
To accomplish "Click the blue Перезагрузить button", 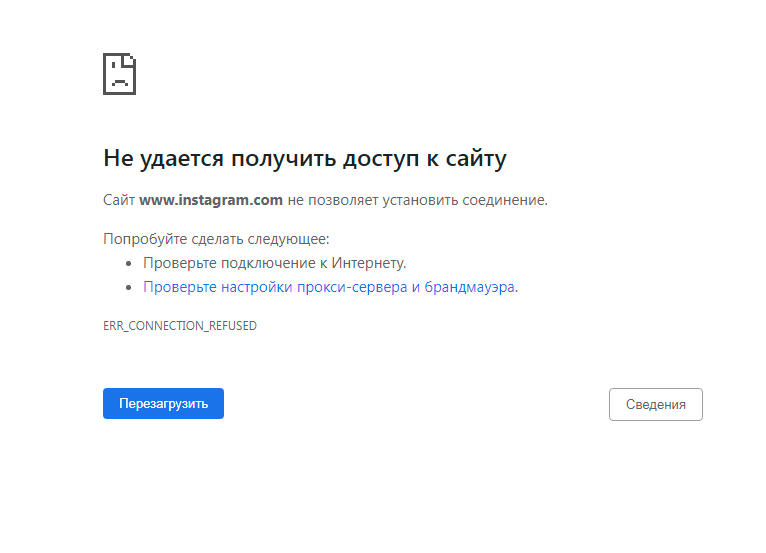I will pos(163,404).
